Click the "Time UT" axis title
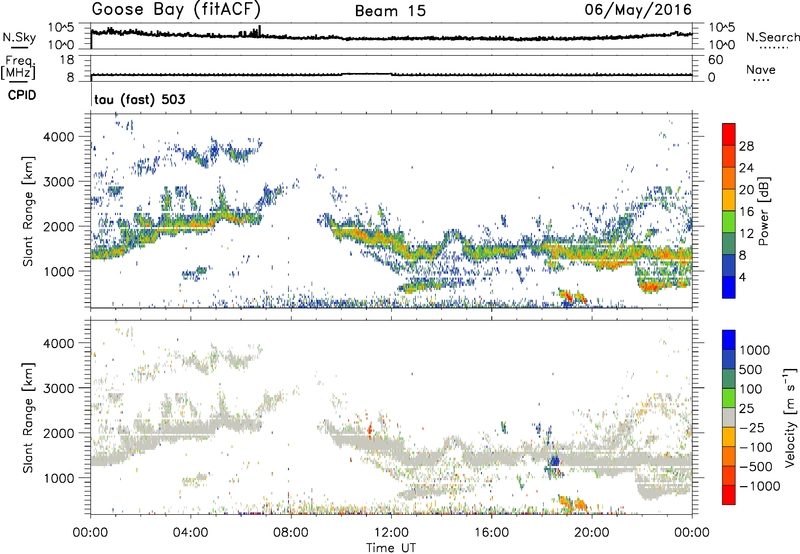The image size is (800, 554). (391, 548)
